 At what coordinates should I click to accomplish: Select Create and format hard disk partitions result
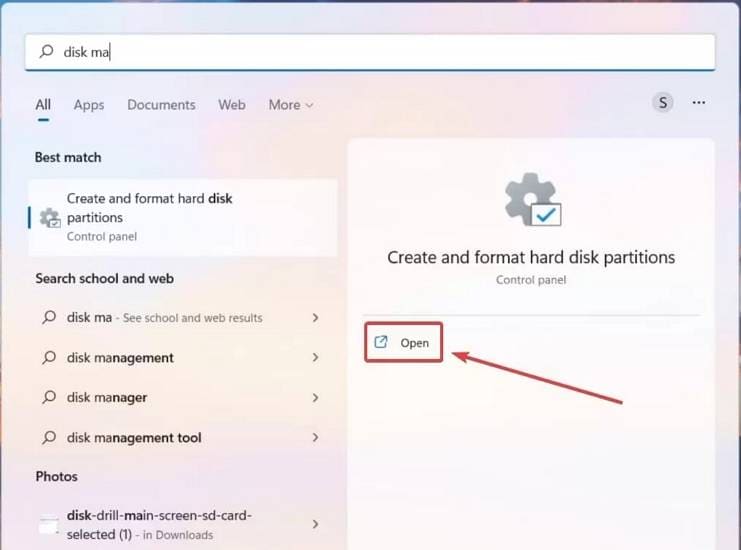[183, 217]
